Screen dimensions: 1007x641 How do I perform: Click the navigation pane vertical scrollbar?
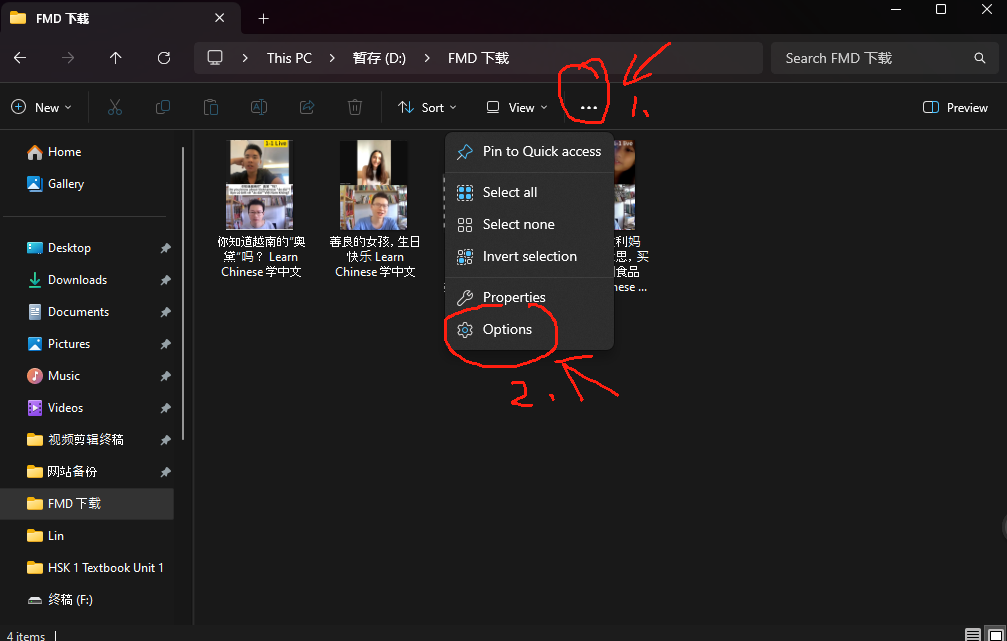[183, 293]
